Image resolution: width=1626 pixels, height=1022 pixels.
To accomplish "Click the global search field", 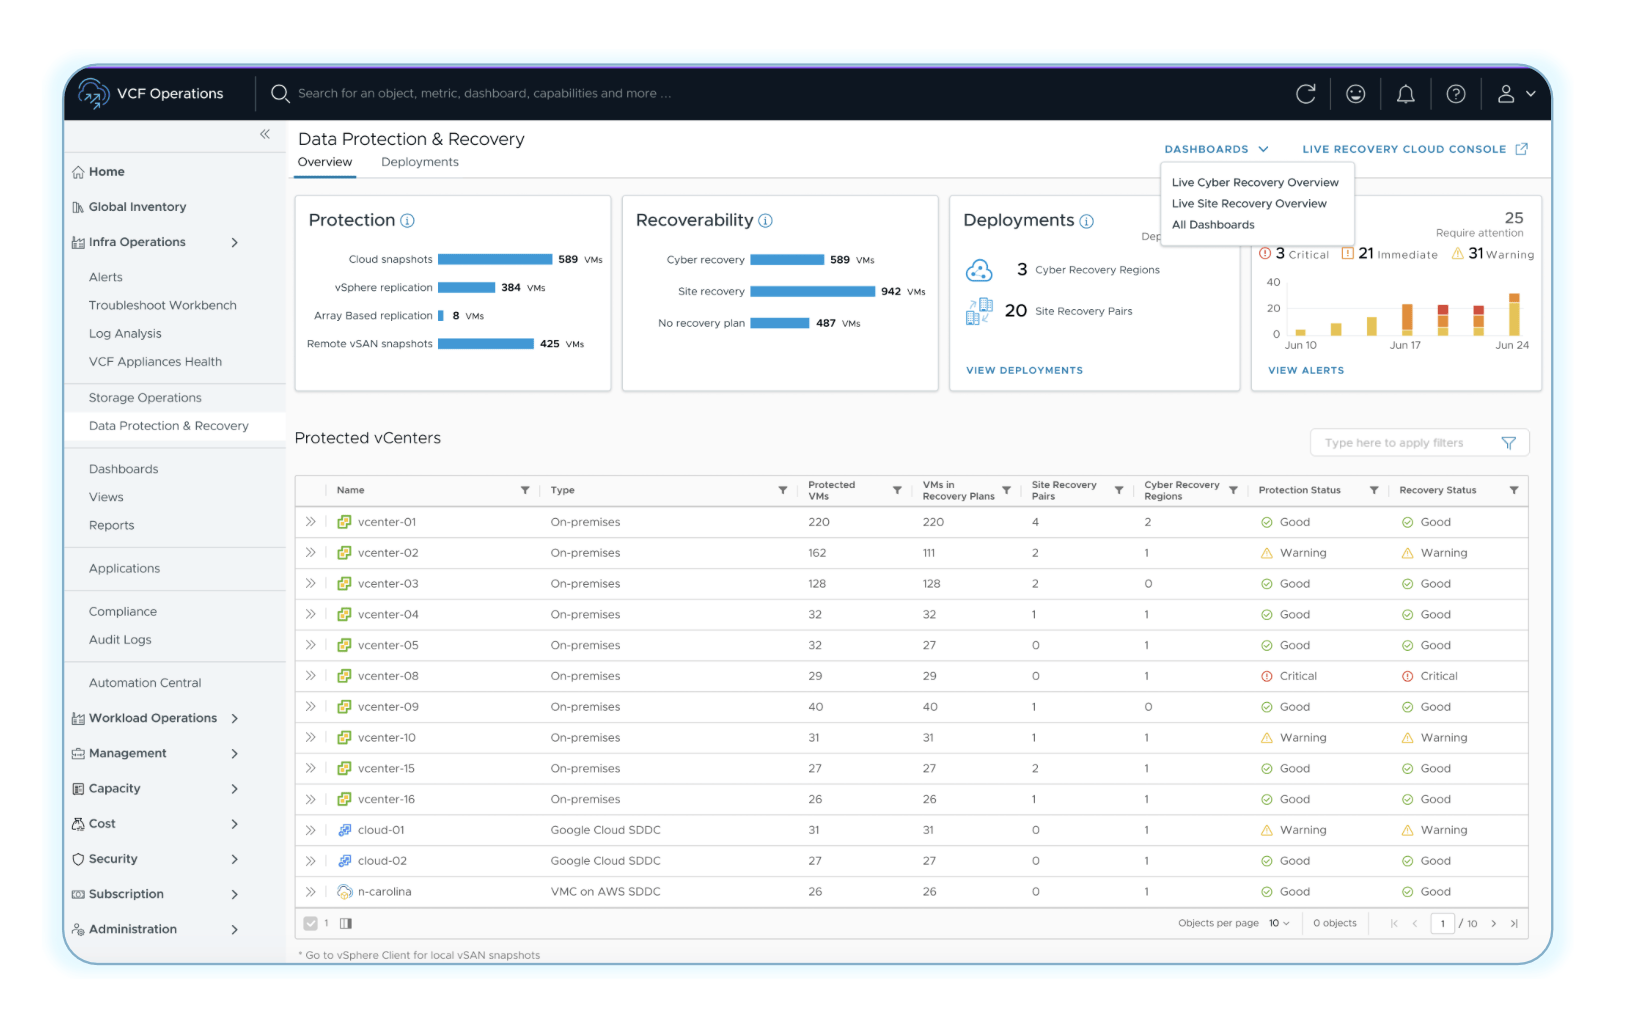I will (484, 94).
